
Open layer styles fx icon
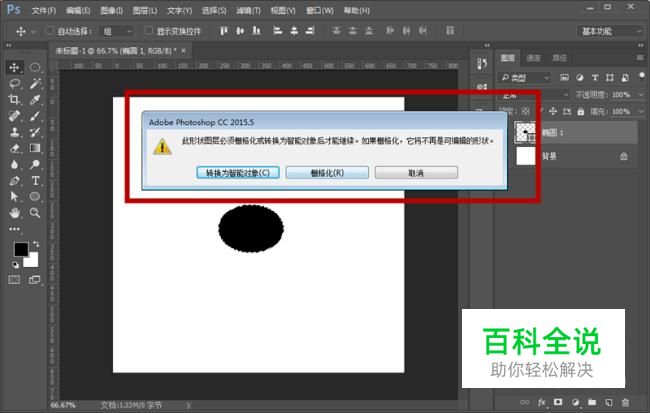(x=541, y=402)
